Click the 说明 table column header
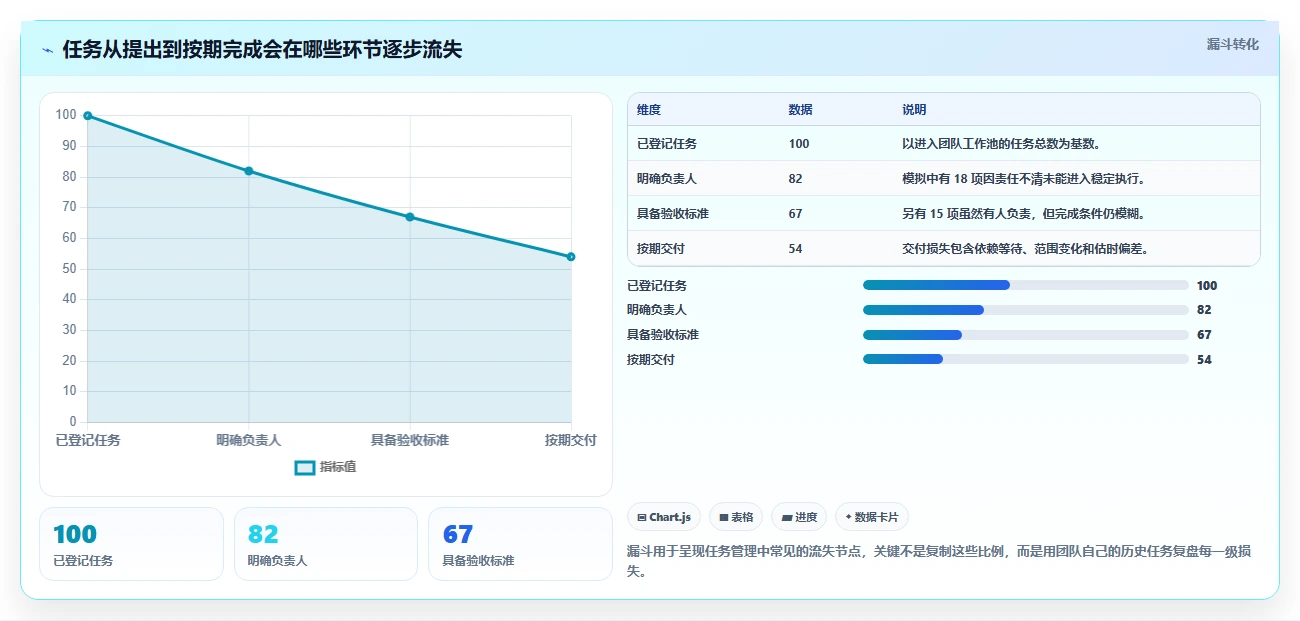The height and width of the screenshot is (621, 1300). pyautogui.click(x=914, y=110)
